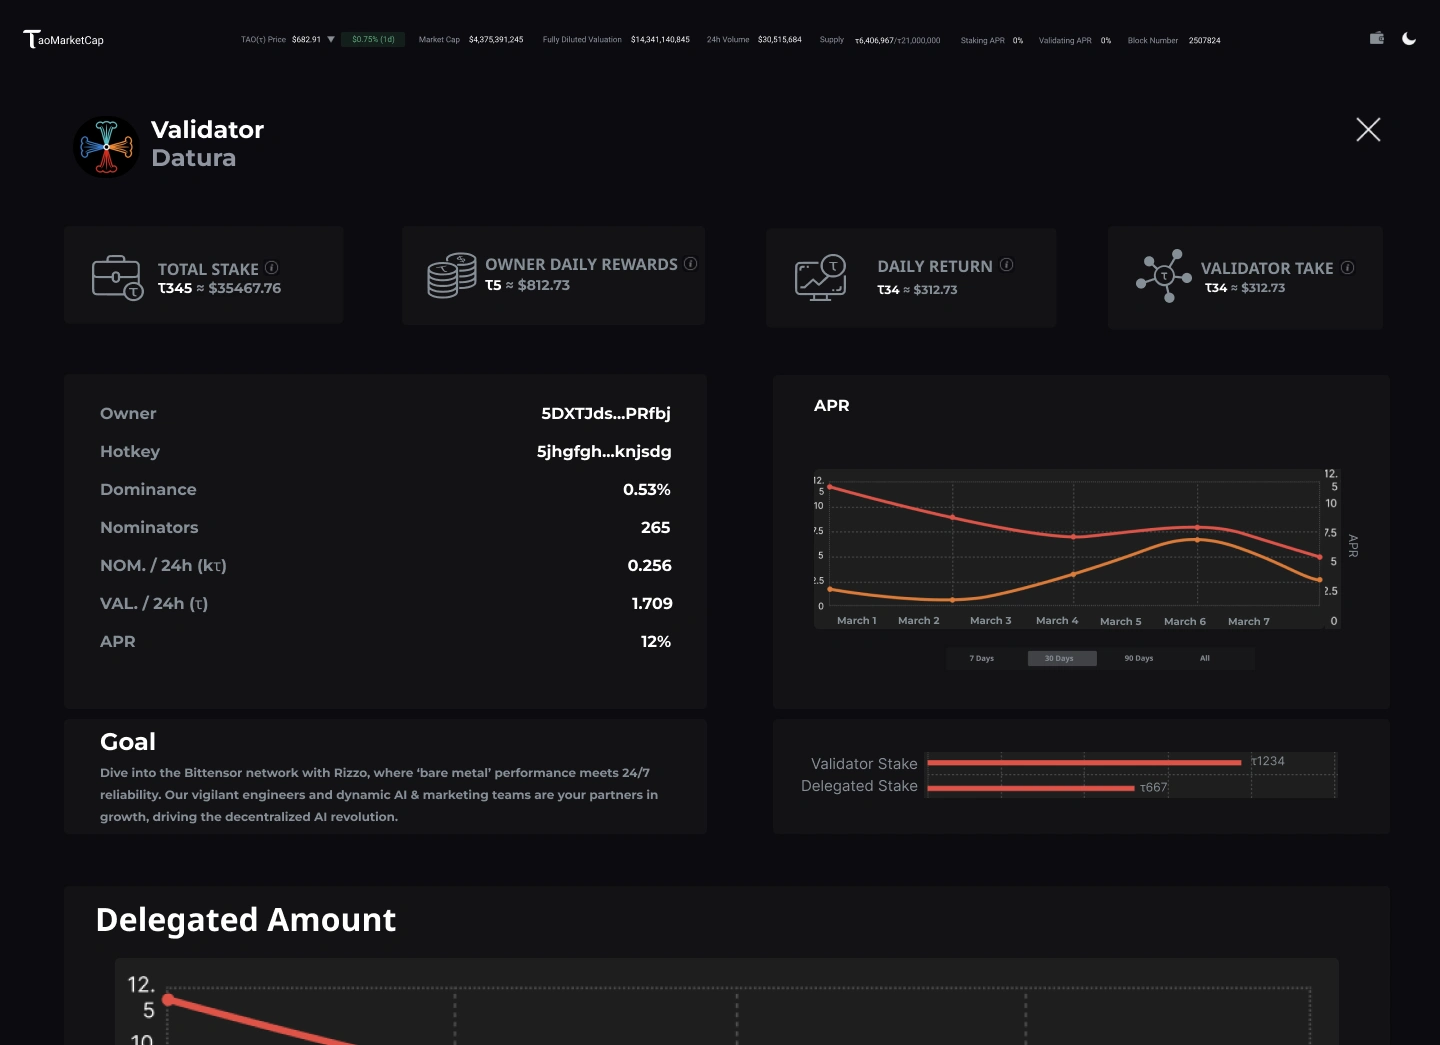Click the Total Stake info icon
This screenshot has width=1440, height=1045.
coord(272,268)
